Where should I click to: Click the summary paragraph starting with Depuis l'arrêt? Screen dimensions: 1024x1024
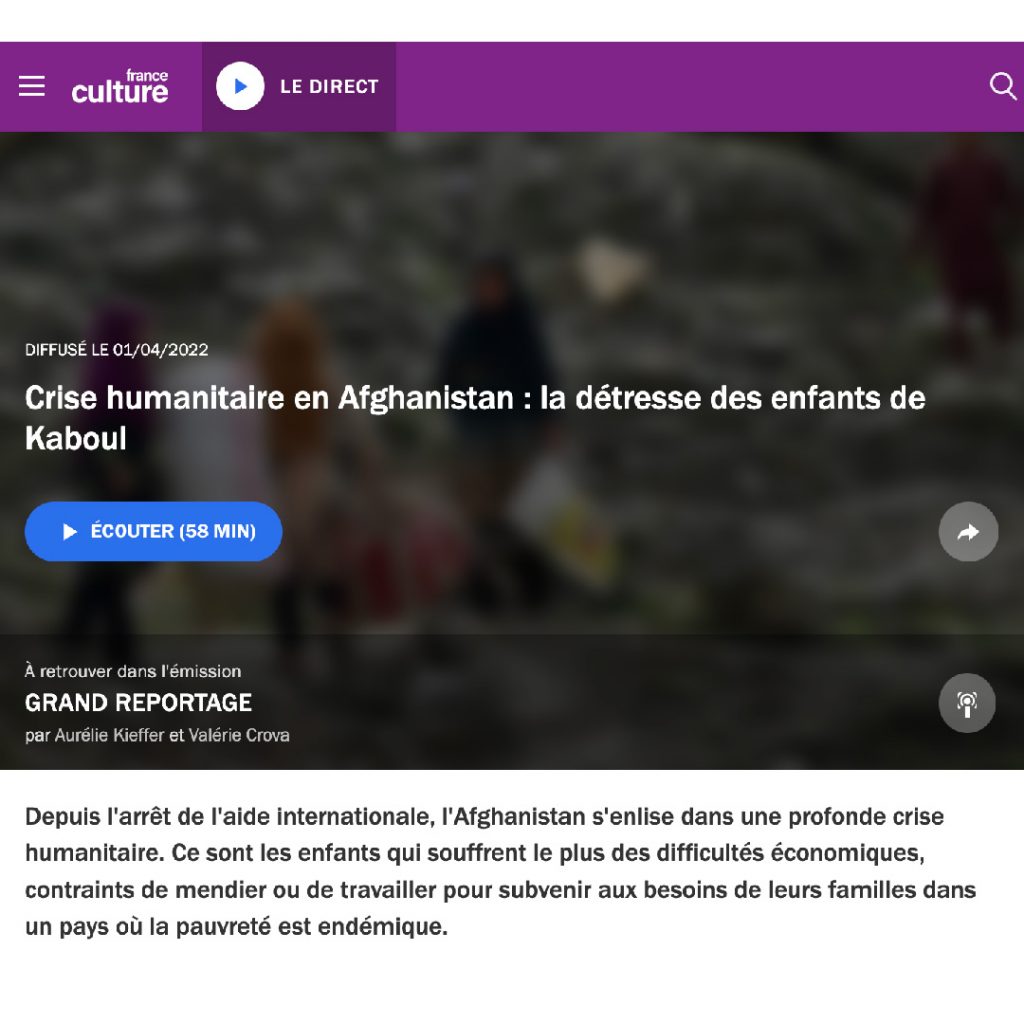pyautogui.click(x=500, y=872)
